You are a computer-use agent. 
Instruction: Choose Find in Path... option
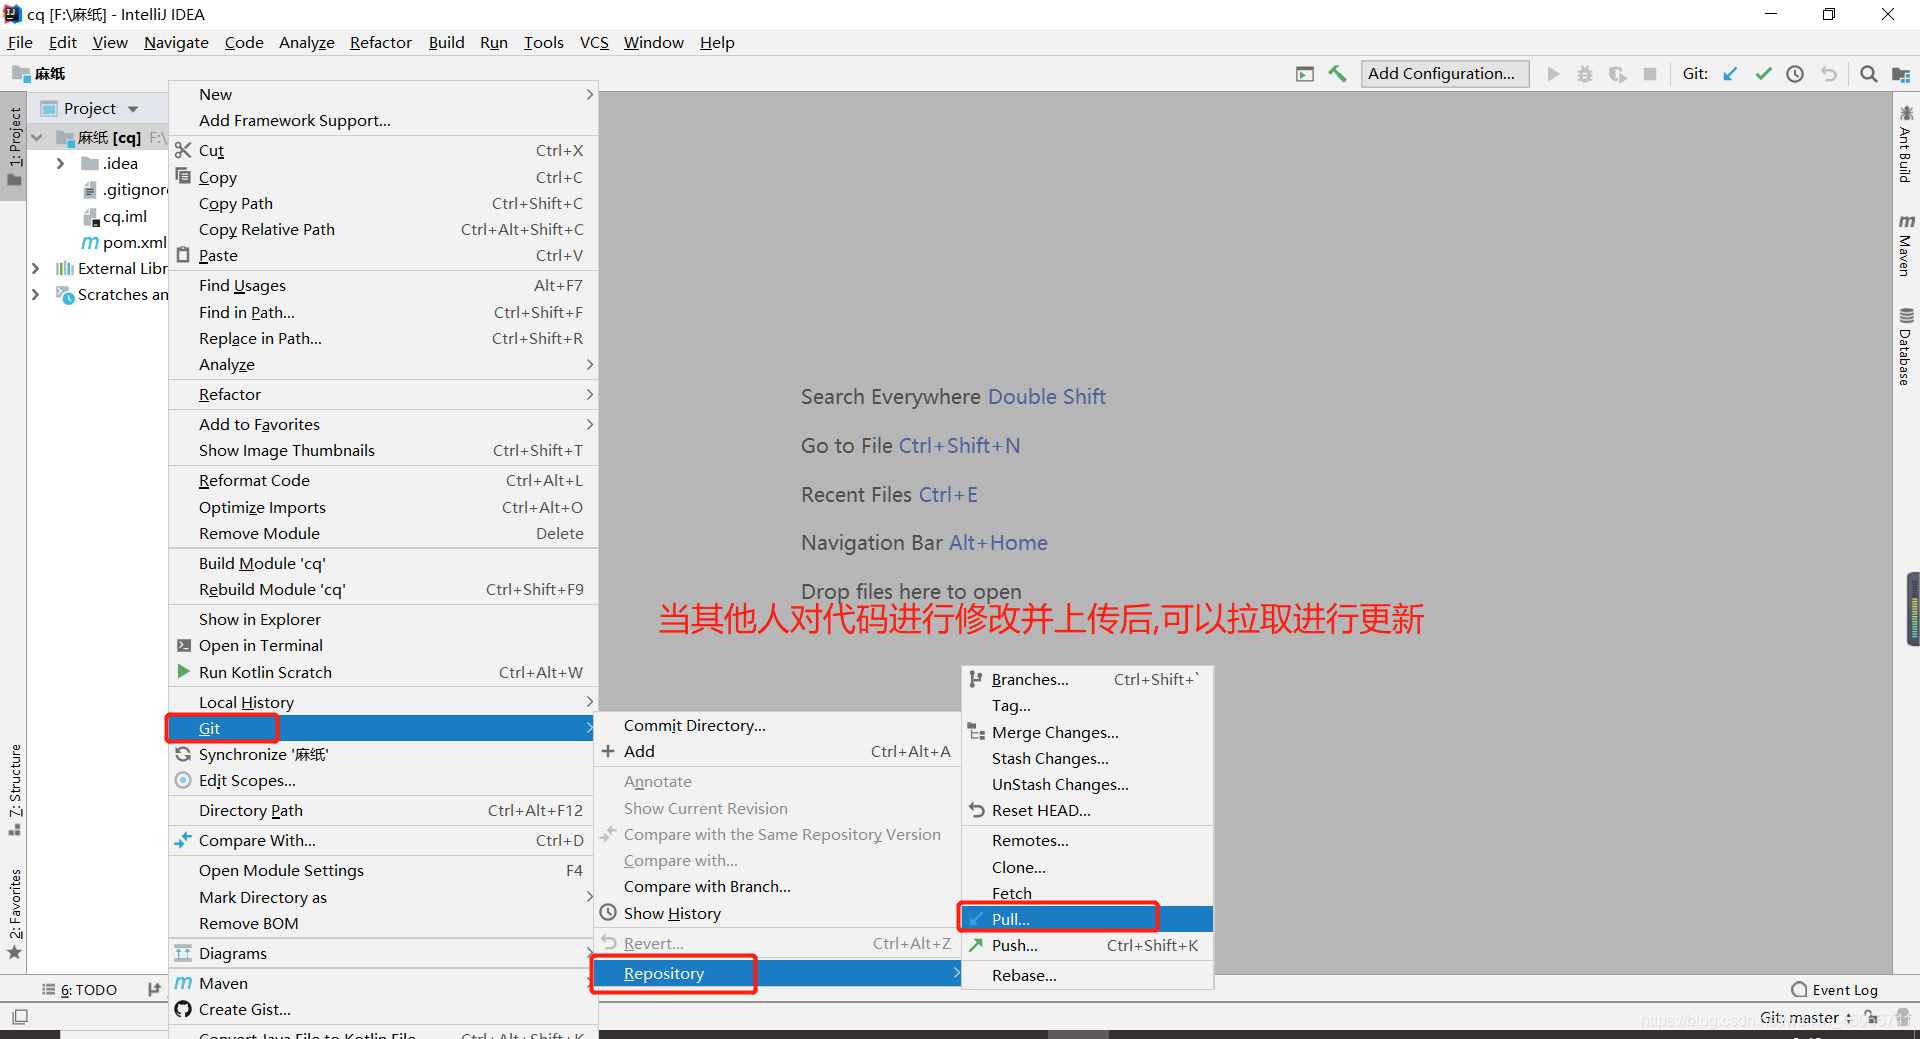(383, 313)
